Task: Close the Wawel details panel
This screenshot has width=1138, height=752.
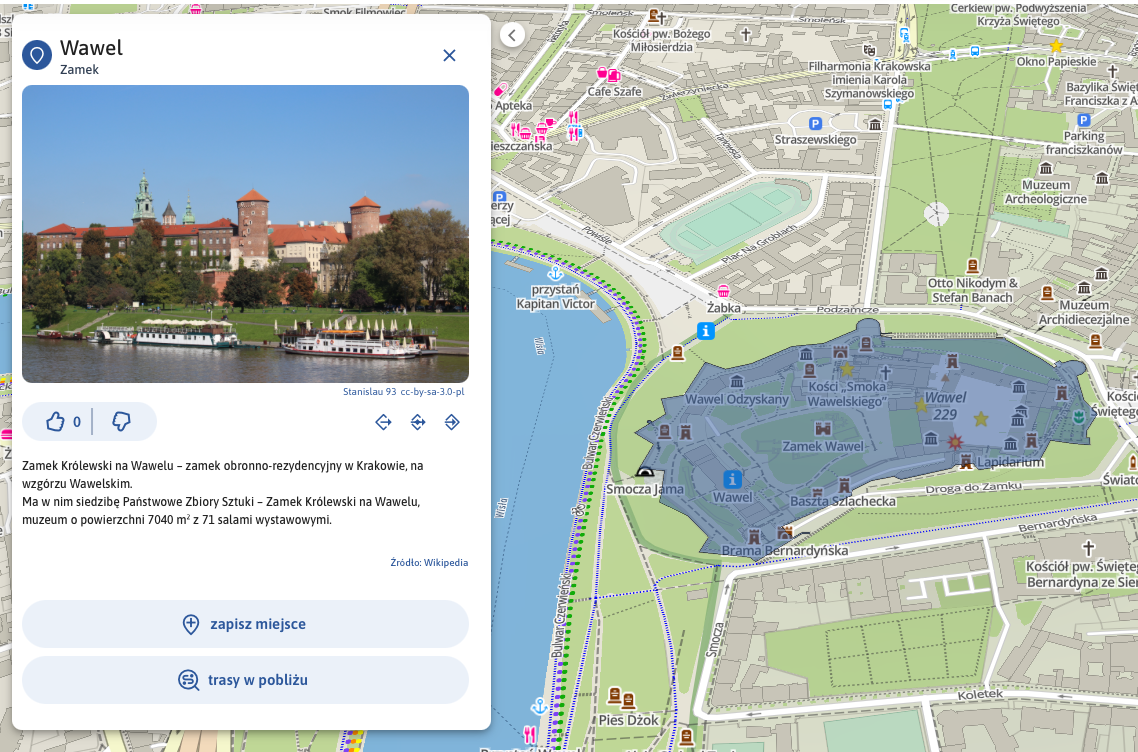Action: pyautogui.click(x=449, y=56)
